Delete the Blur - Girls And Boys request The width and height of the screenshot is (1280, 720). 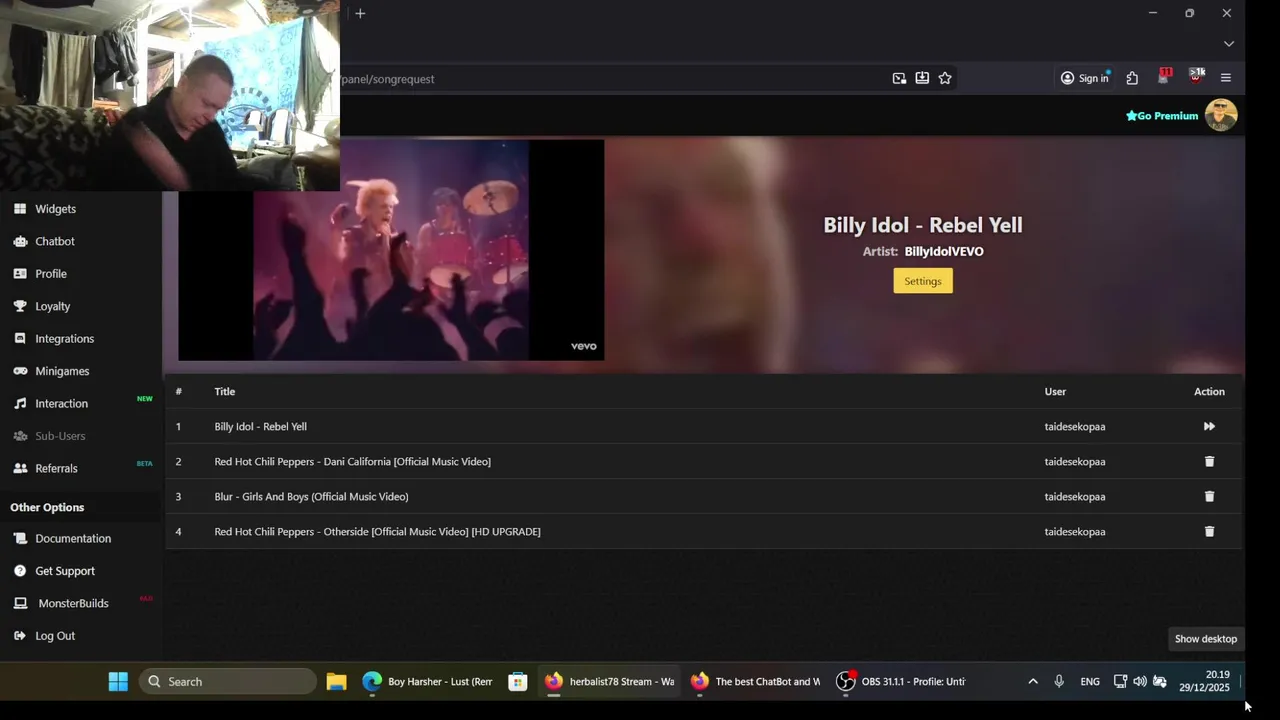click(1209, 496)
